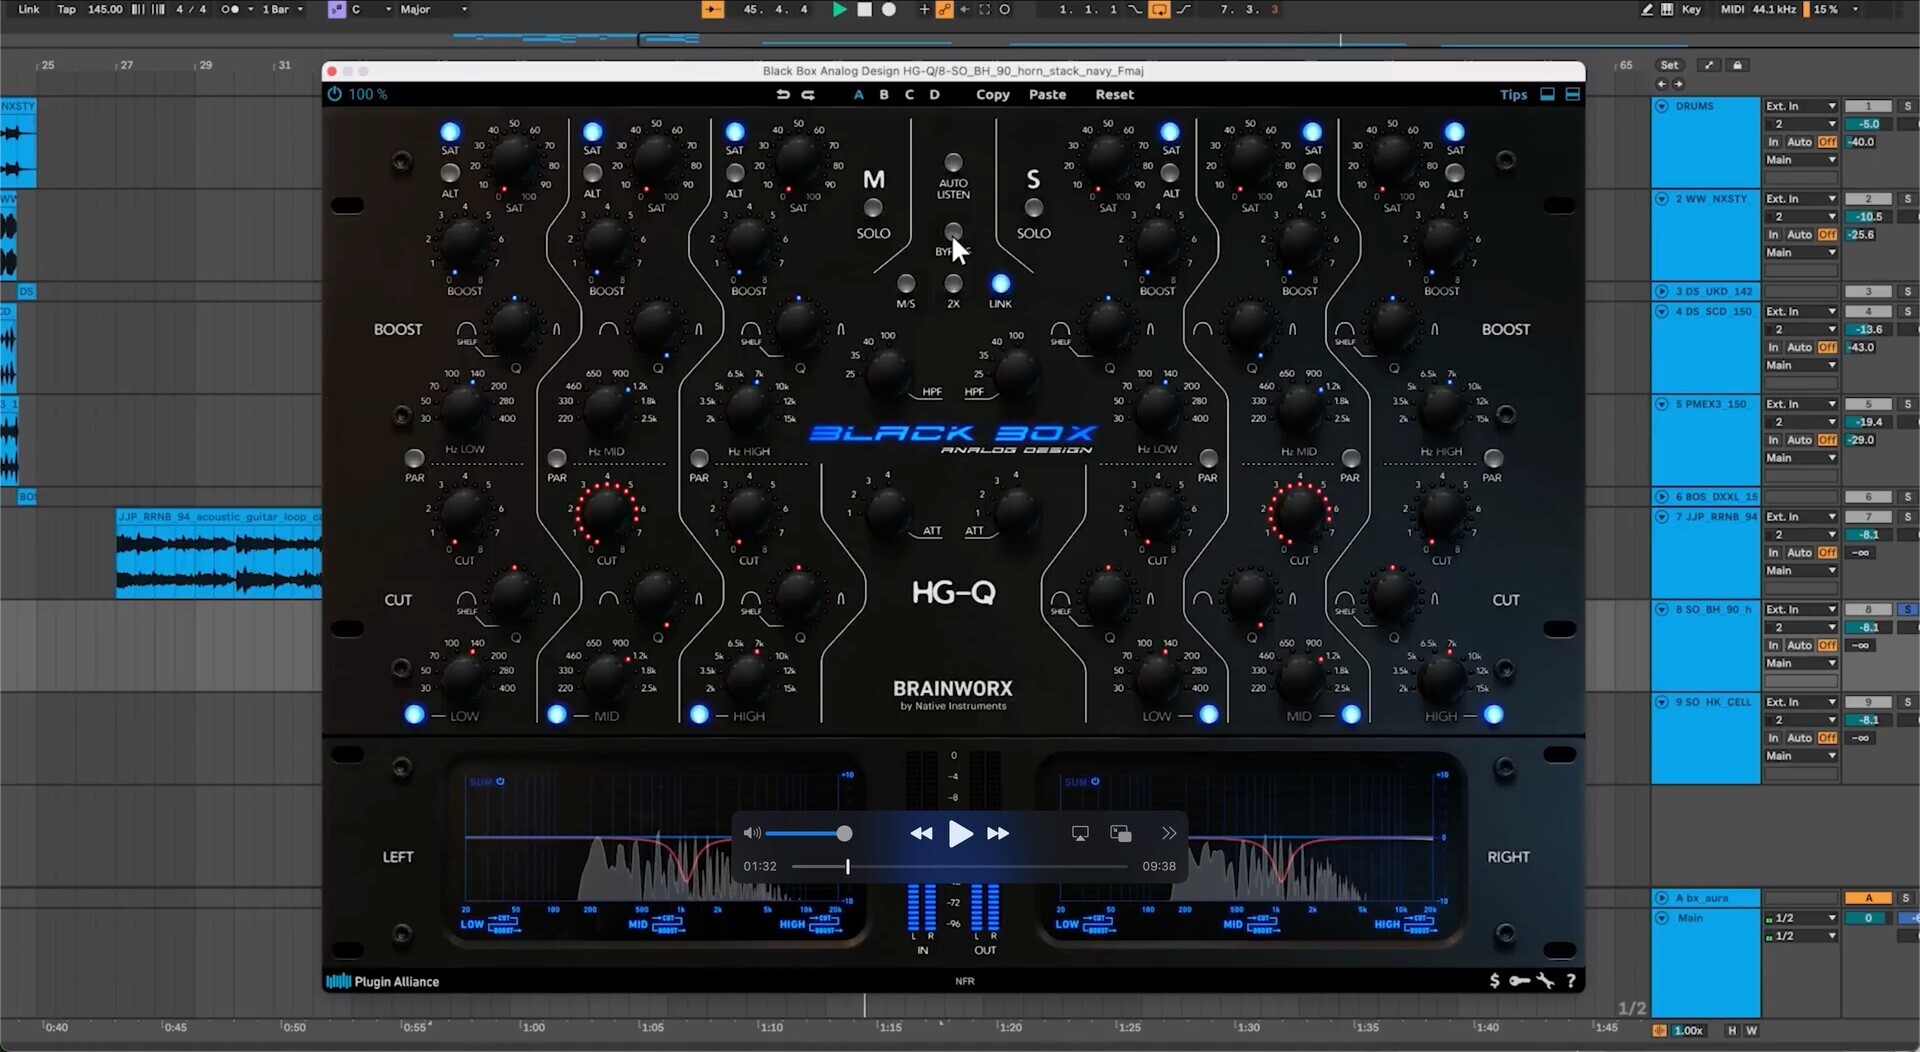This screenshot has width=1920, height=1052.
Task: Toggle the S channel SOLO button
Action: point(1033,208)
